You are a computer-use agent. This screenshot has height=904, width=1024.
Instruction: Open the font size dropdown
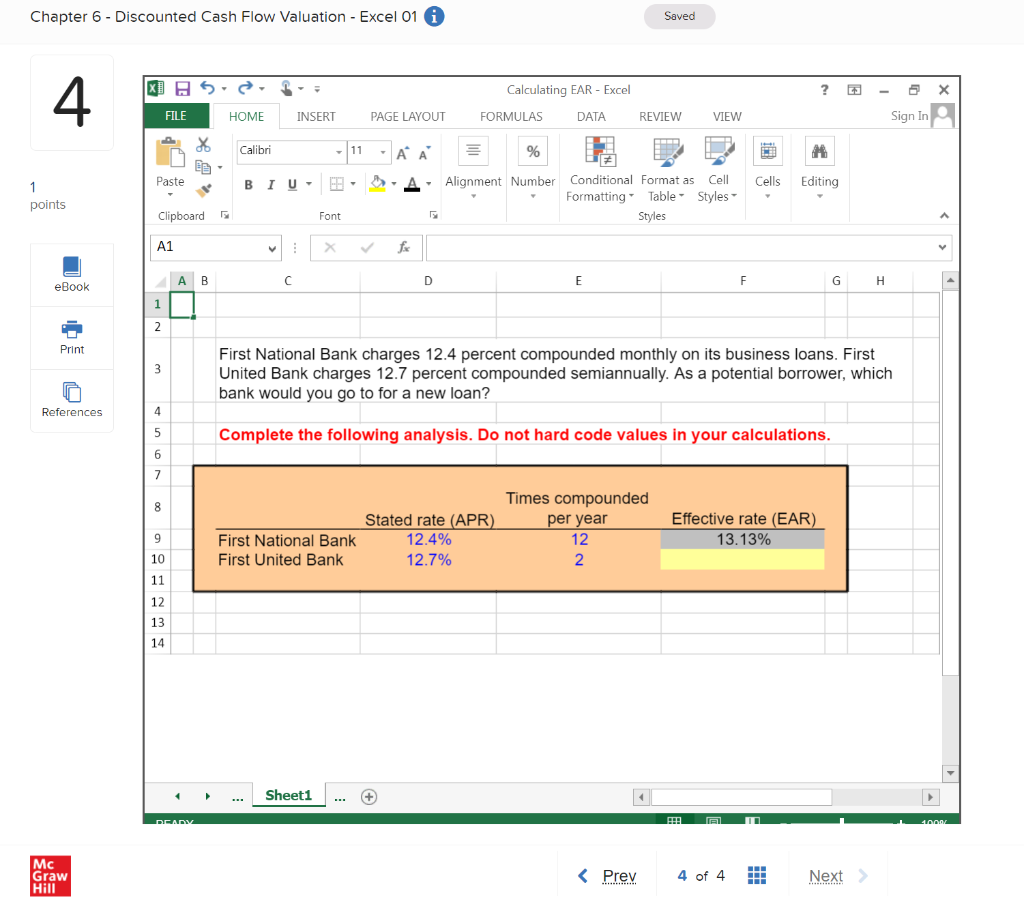coord(381,151)
